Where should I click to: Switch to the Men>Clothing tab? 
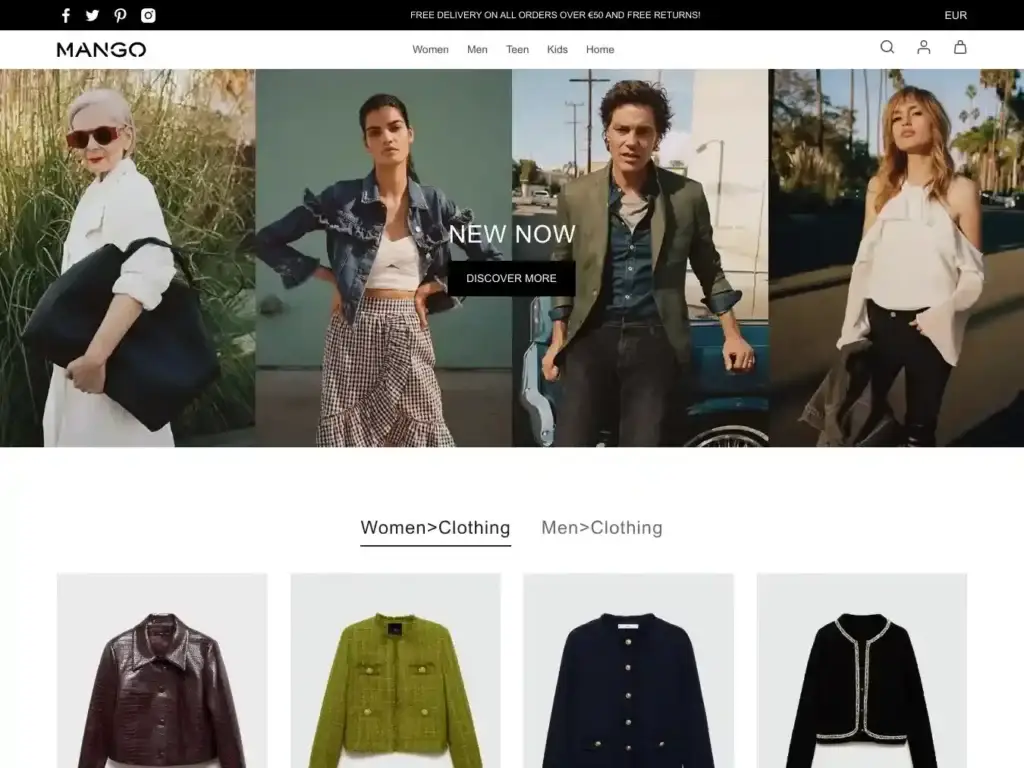click(x=601, y=527)
